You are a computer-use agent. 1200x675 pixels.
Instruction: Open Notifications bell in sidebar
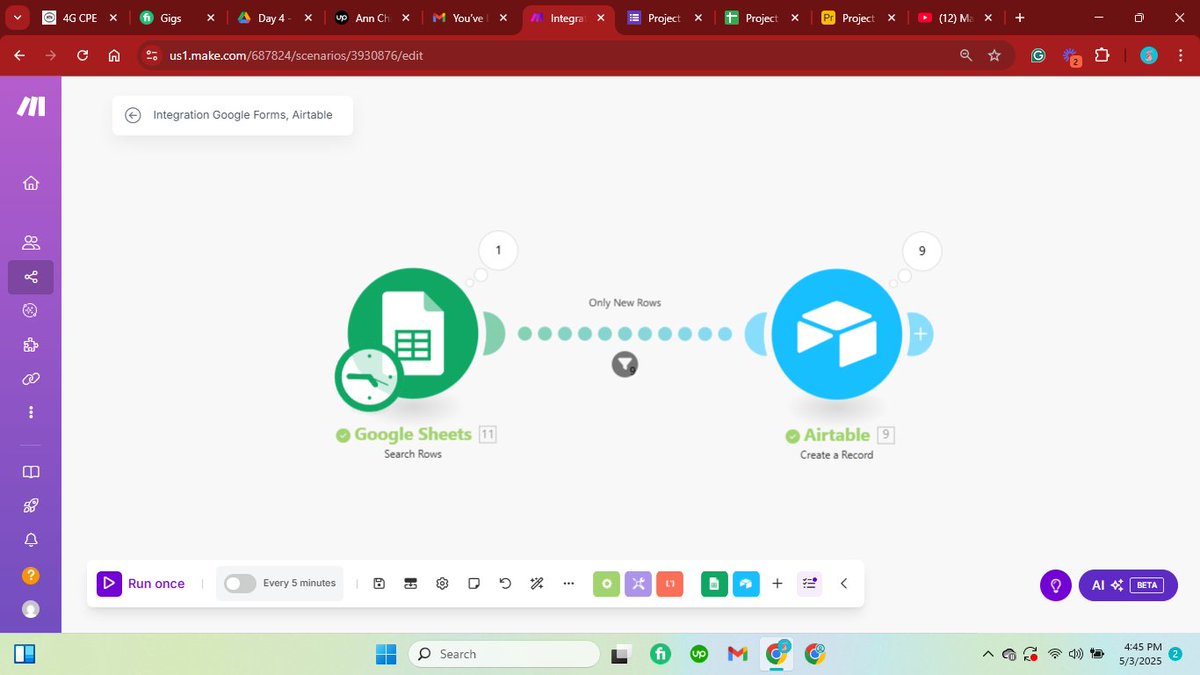coord(31,540)
